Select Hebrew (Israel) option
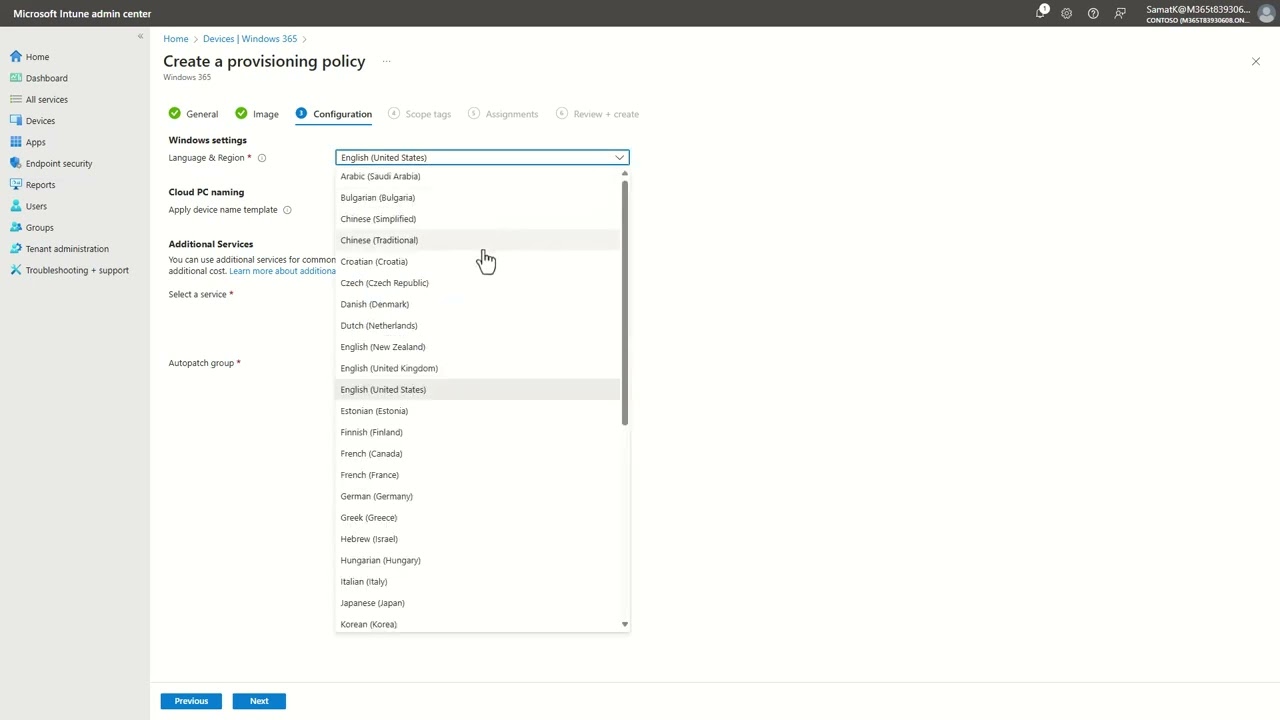This screenshot has width=1280, height=720. 478,539
